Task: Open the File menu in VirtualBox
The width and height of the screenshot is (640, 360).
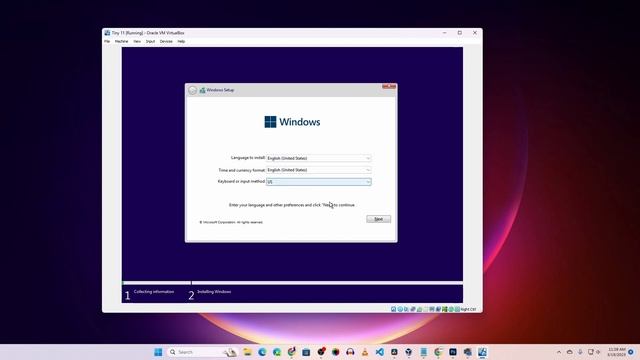Action: [x=107, y=41]
